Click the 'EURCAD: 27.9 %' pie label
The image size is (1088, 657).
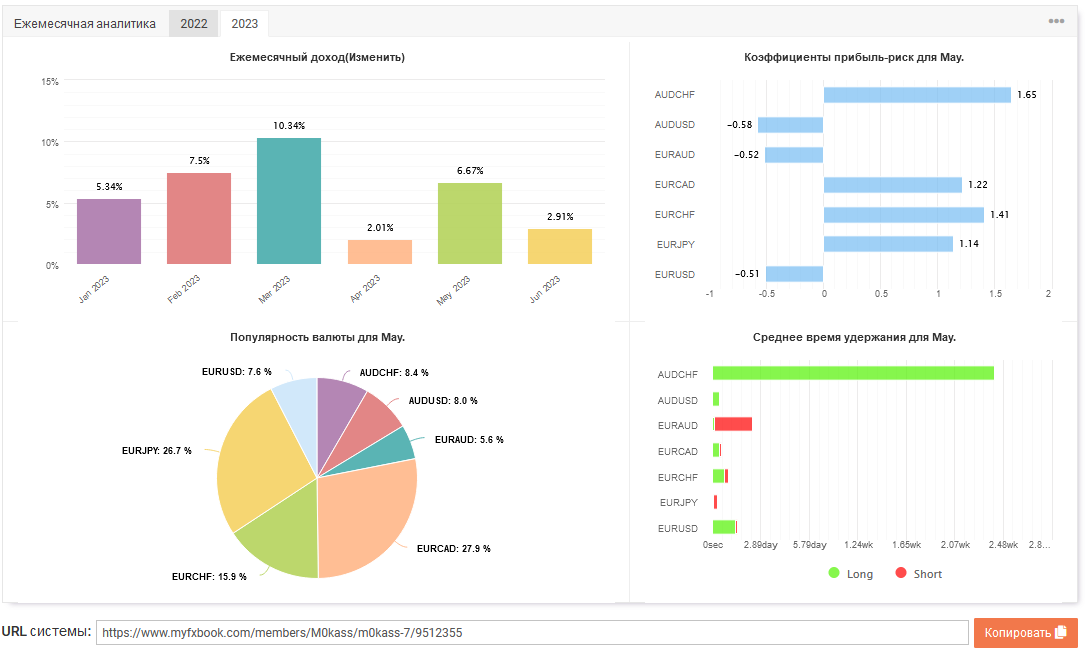(x=454, y=549)
